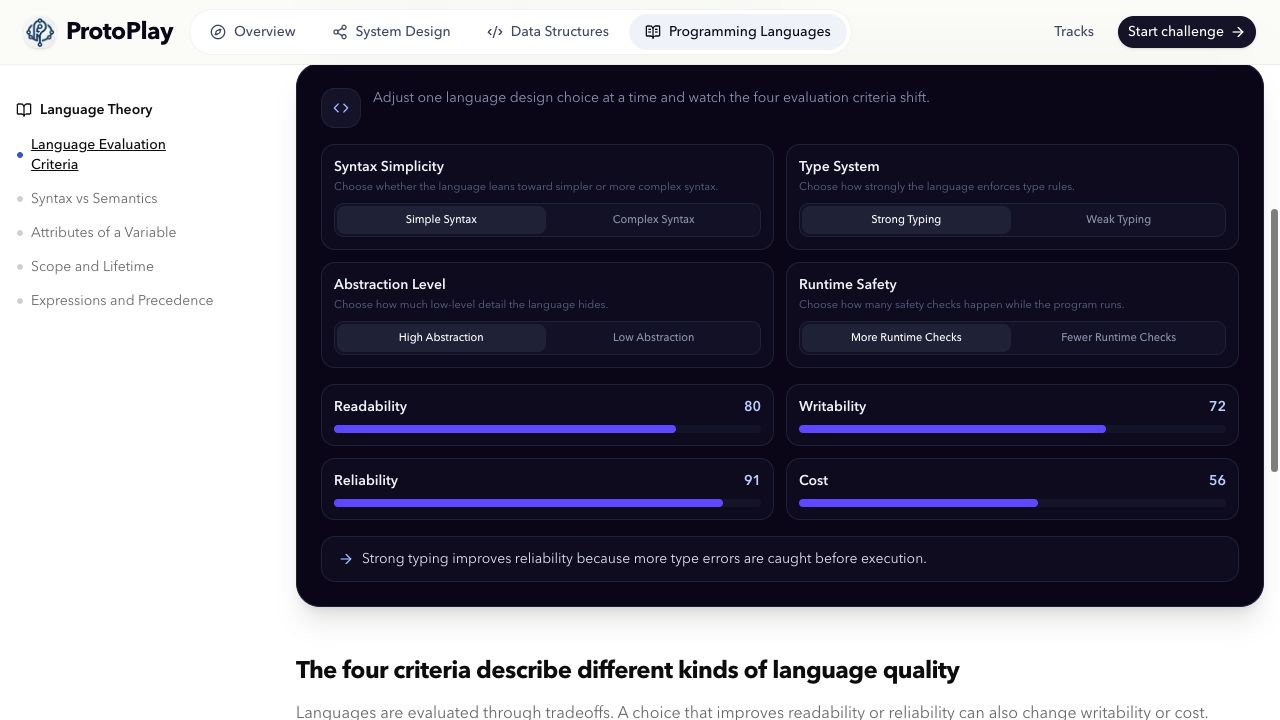Screen dimensions: 1280x720
Task: Click the ProtoPlay brand name
Action: 120,32
